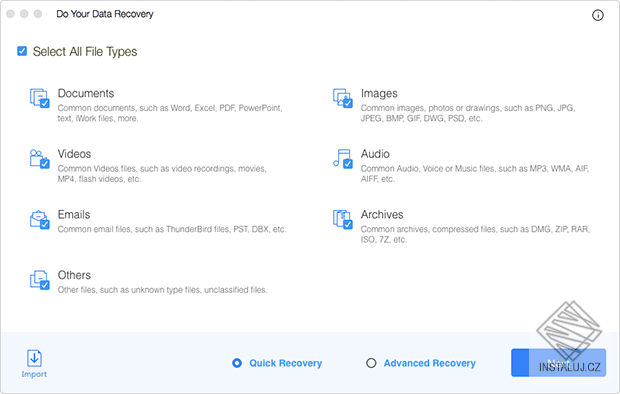Screen dimensions: 620x394
Task: Click the Audio file type icon
Action: pyautogui.click(x=342, y=159)
